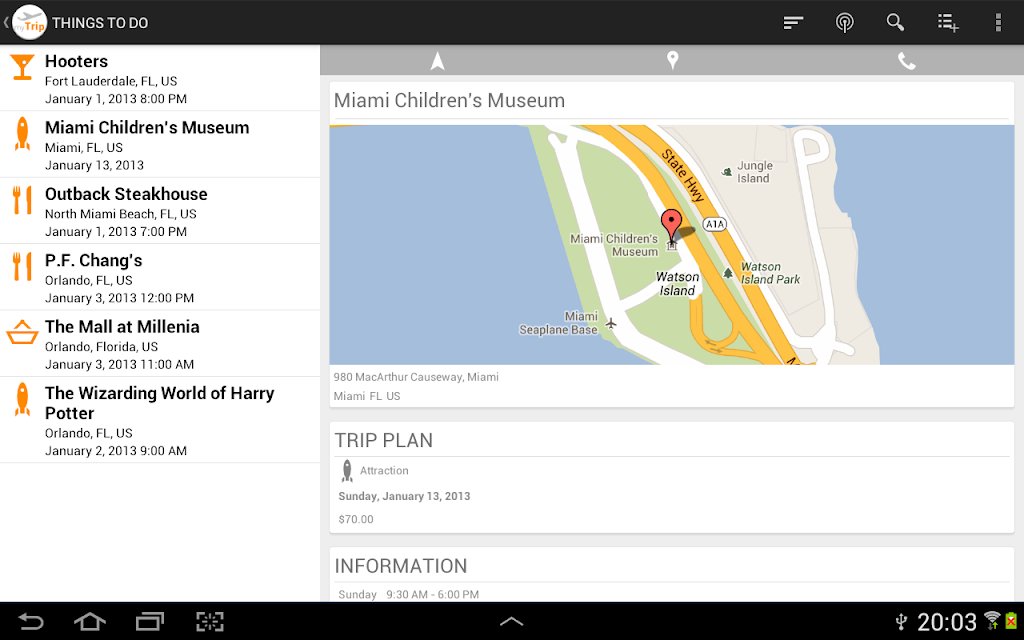1024x640 pixels.
Task: Click the A1A highway shield
Action: click(715, 224)
